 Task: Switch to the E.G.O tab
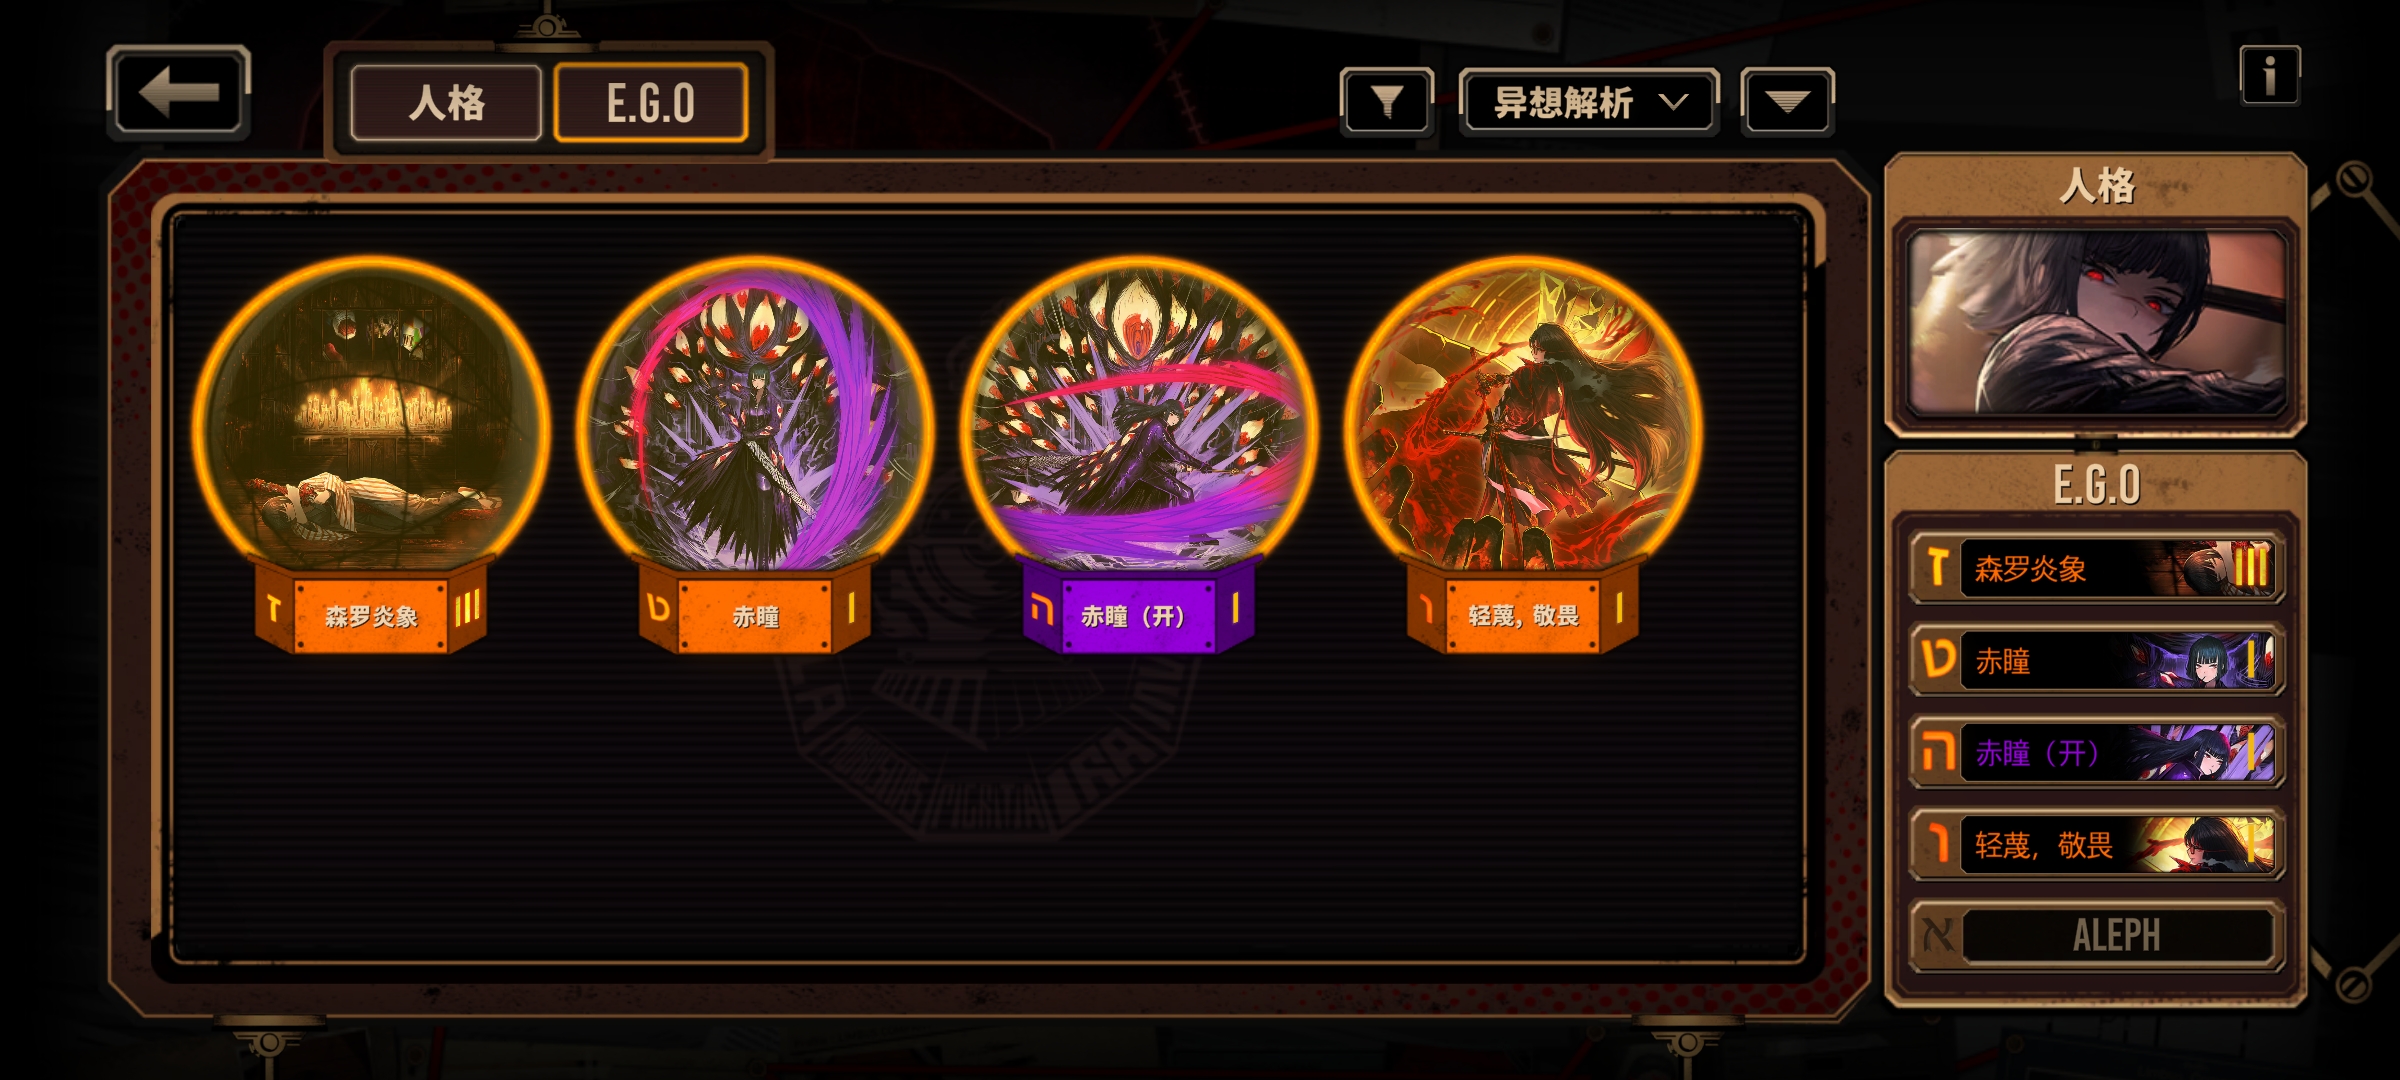coord(651,103)
